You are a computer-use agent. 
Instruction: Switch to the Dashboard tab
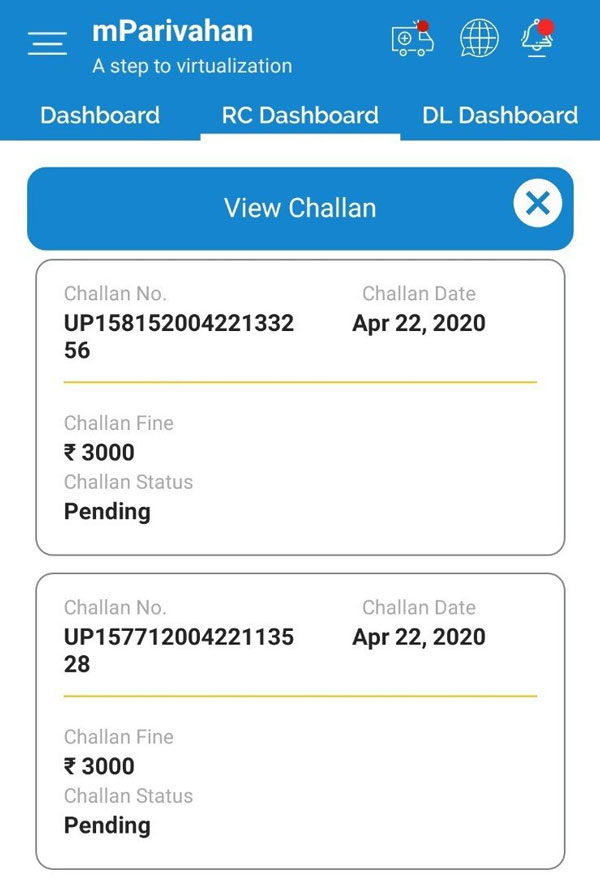tap(100, 115)
